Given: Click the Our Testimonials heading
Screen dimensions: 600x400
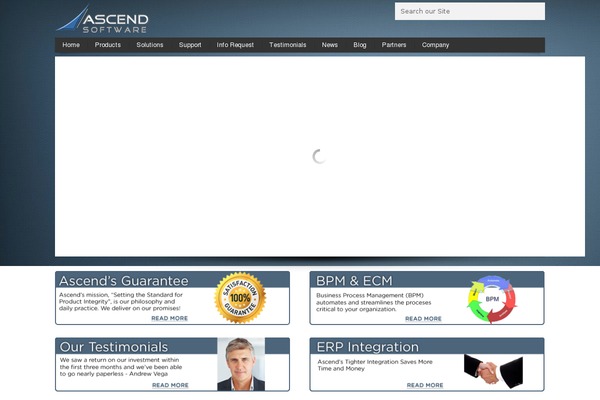Looking at the screenshot, I should [114, 347].
